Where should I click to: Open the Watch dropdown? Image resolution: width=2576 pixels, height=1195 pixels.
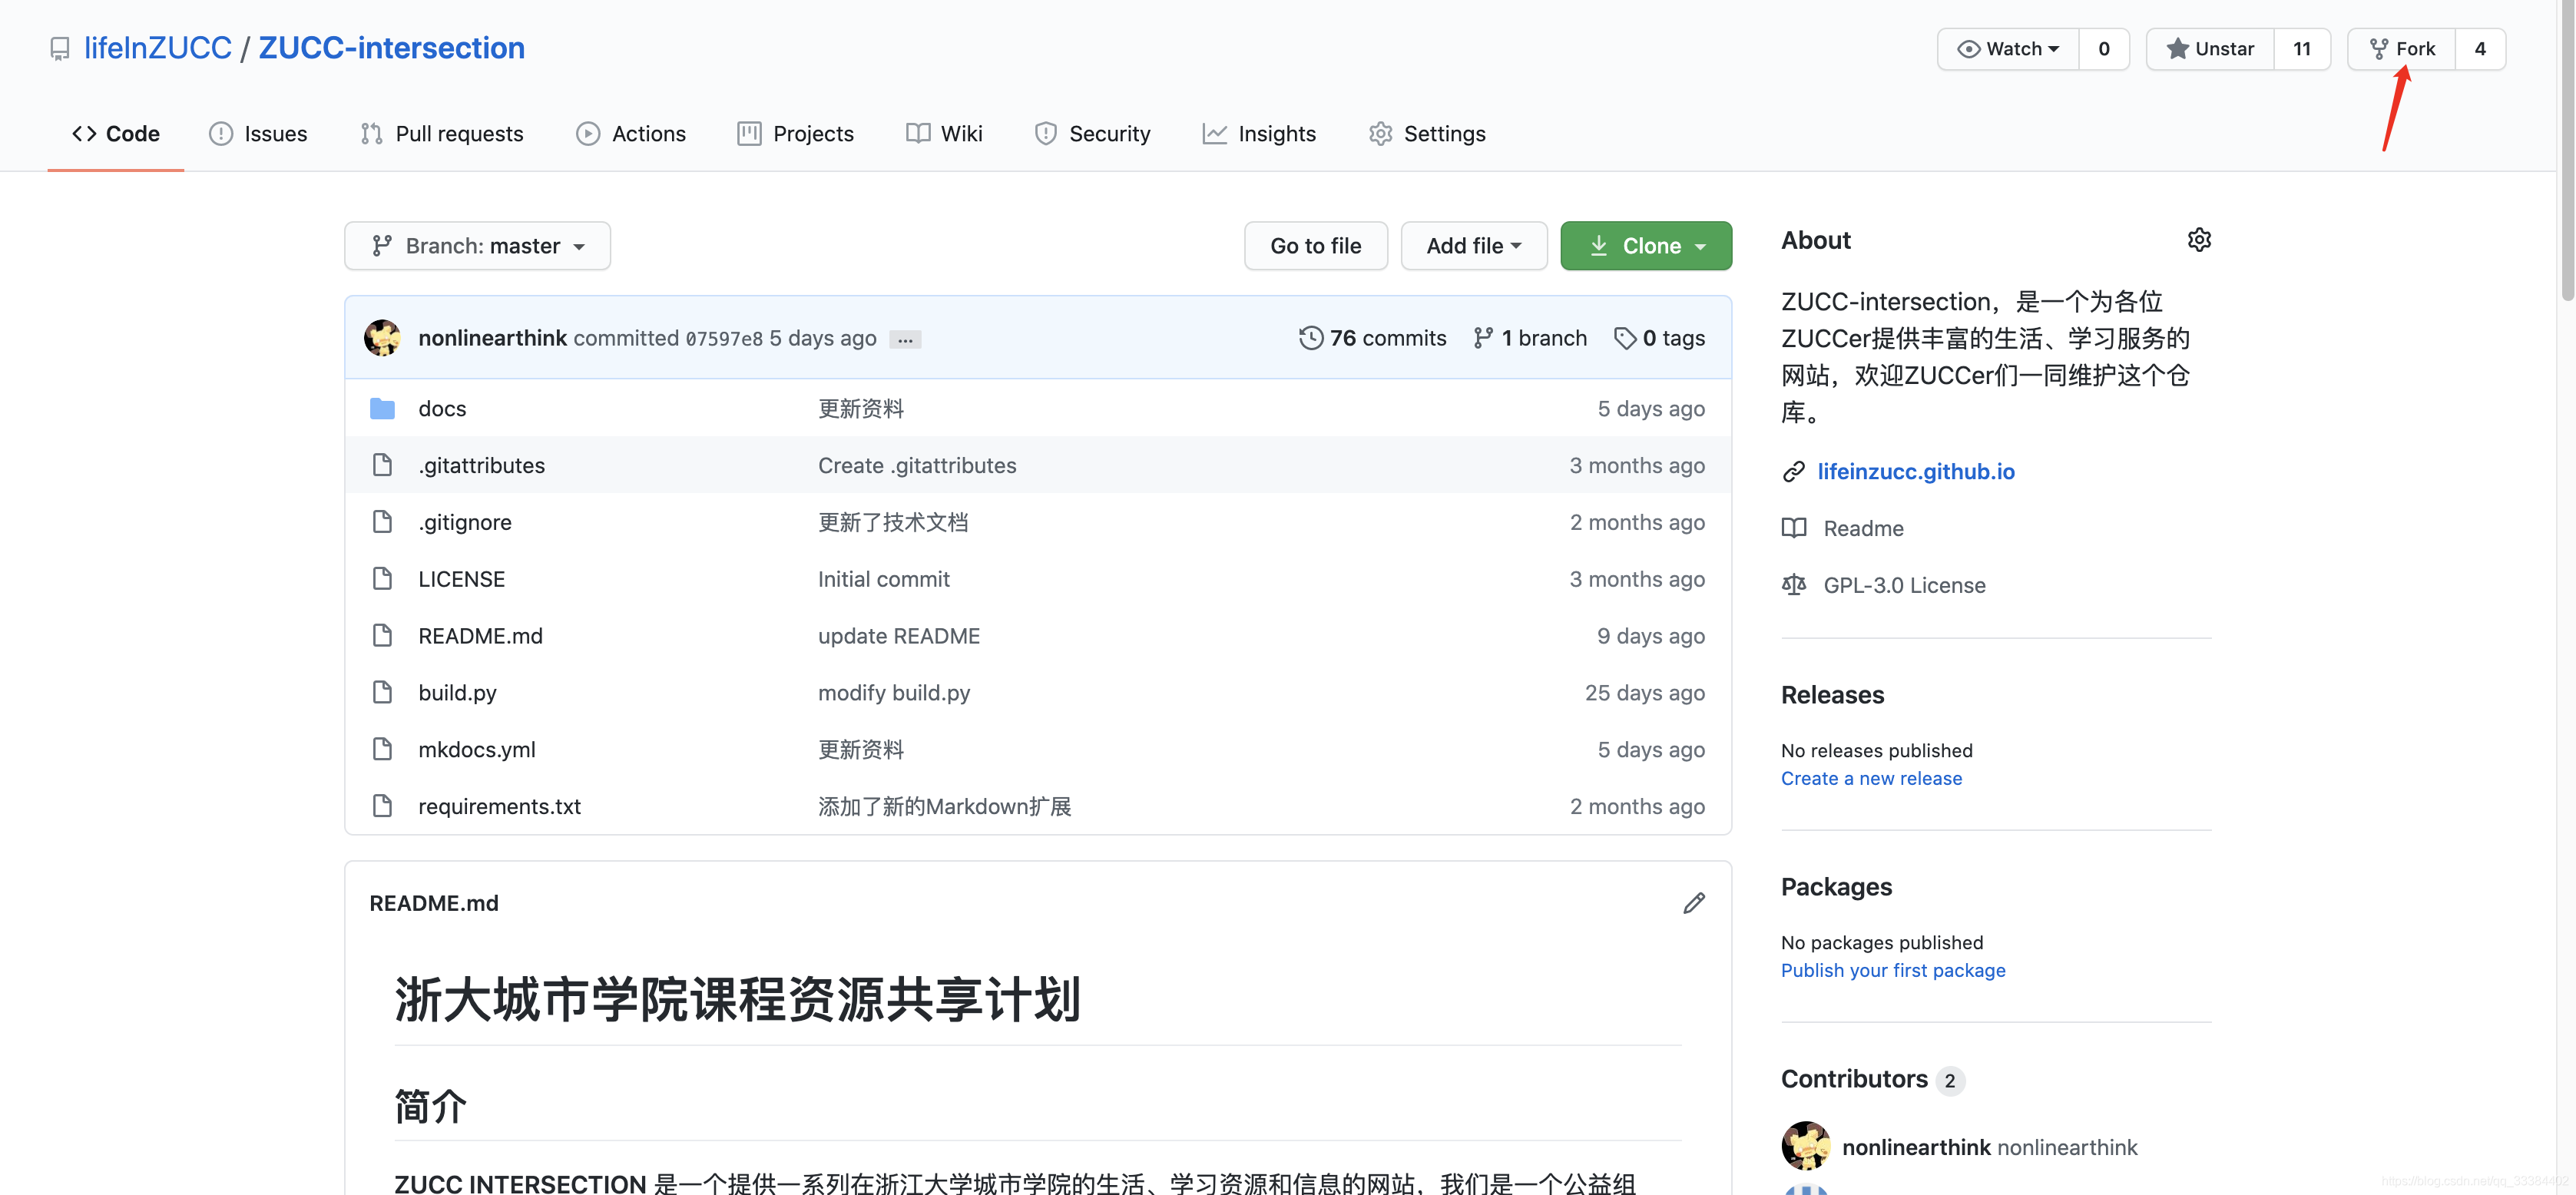[2008, 49]
